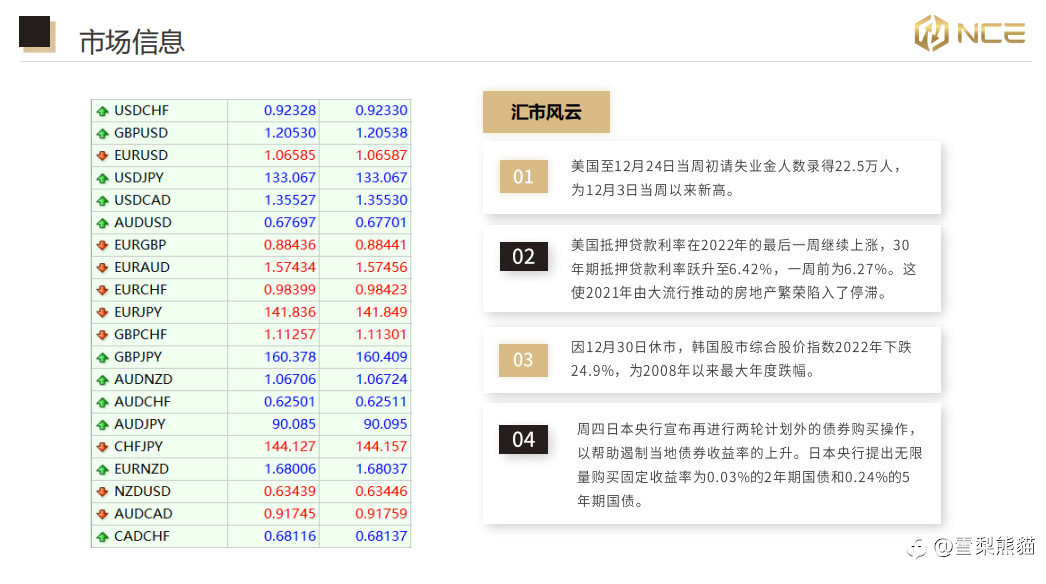Click the NCE logo
This screenshot has width=1046, height=584.
point(969,33)
